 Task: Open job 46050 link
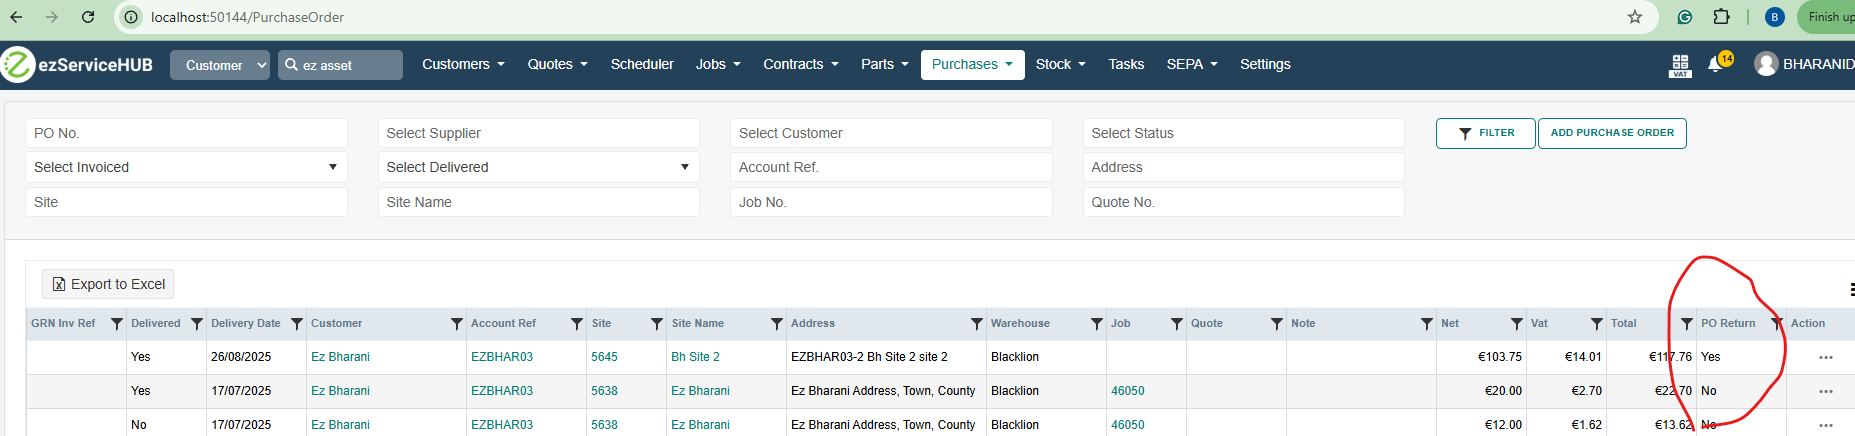point(1127,391)
